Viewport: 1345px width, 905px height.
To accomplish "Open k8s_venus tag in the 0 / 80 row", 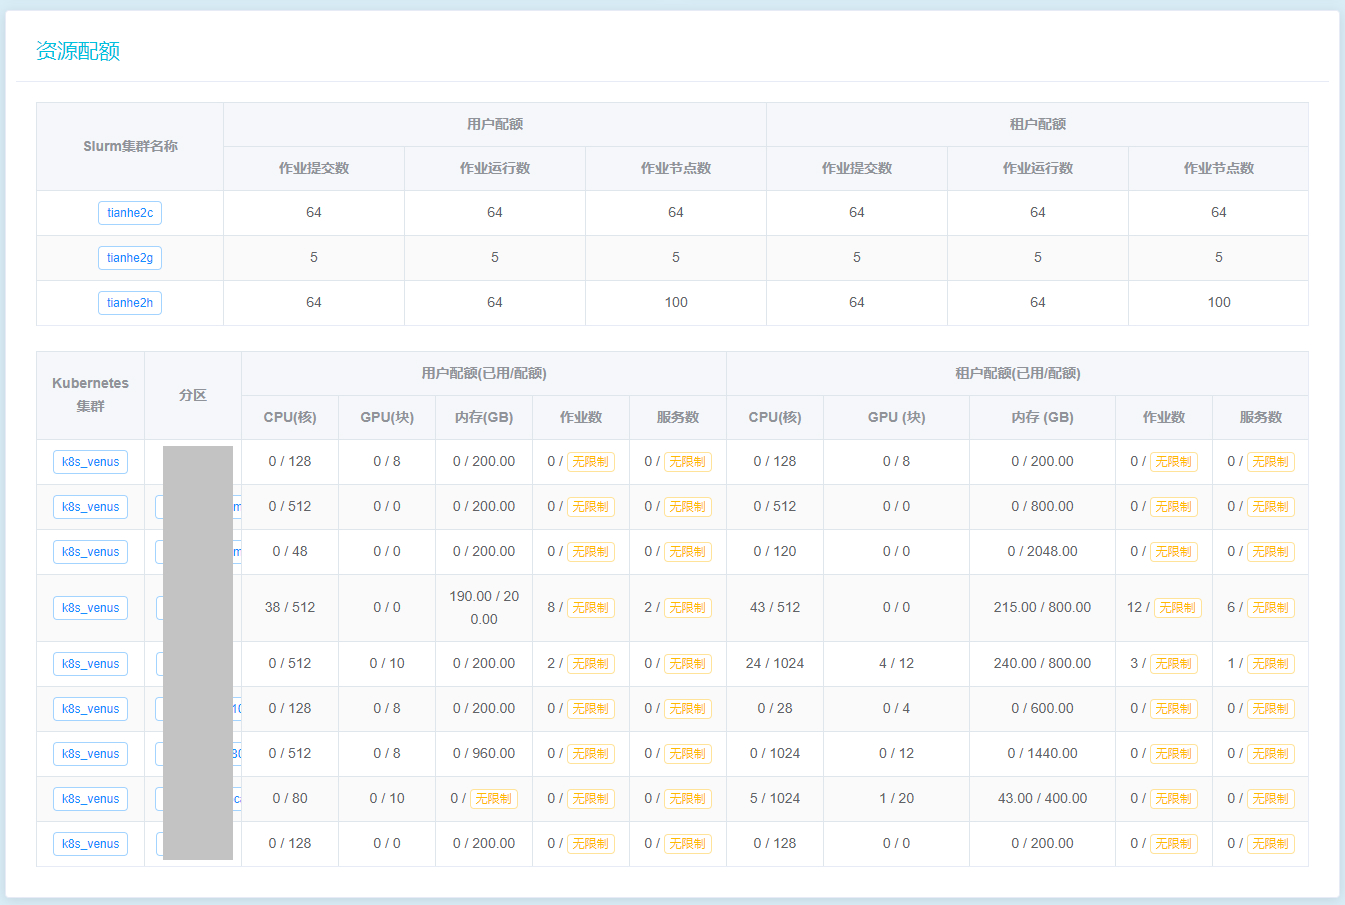I will 90,799.
